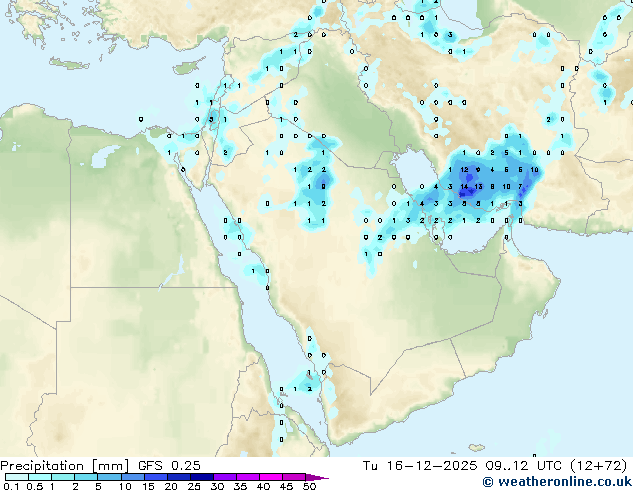Viewport: 634px width, 490px height.
Task: Pick the legend swatch between 35 and 40
Action: 248,477
